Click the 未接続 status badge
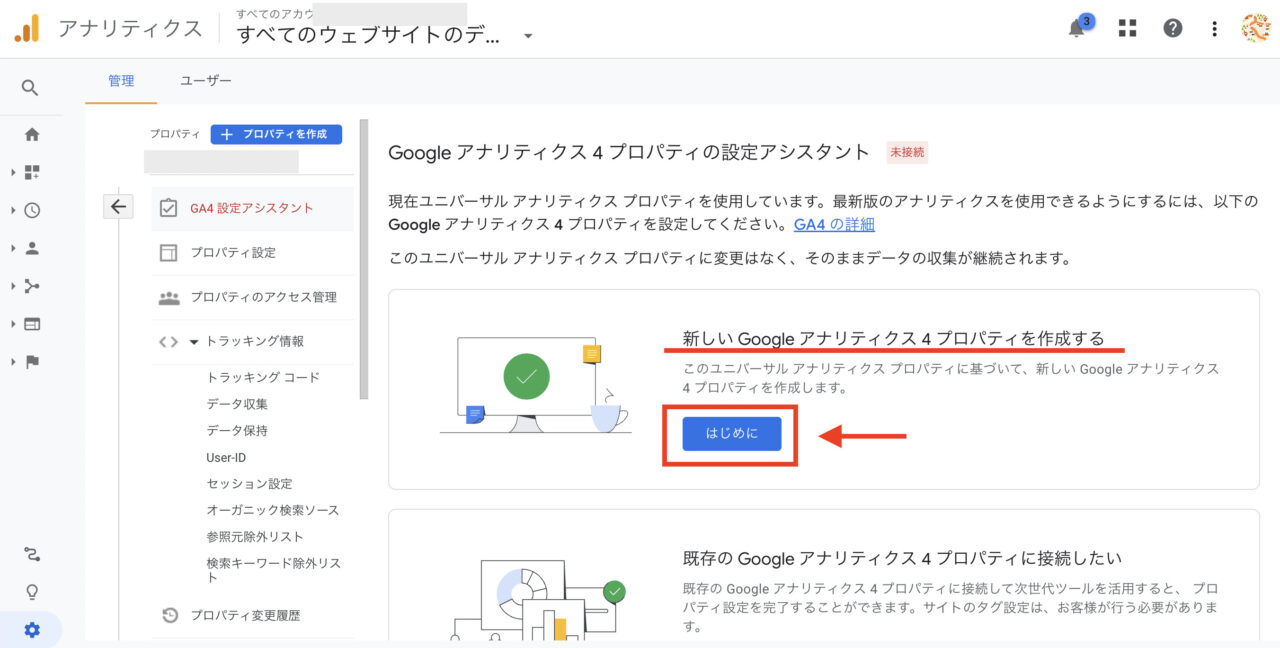 (907, 153)
